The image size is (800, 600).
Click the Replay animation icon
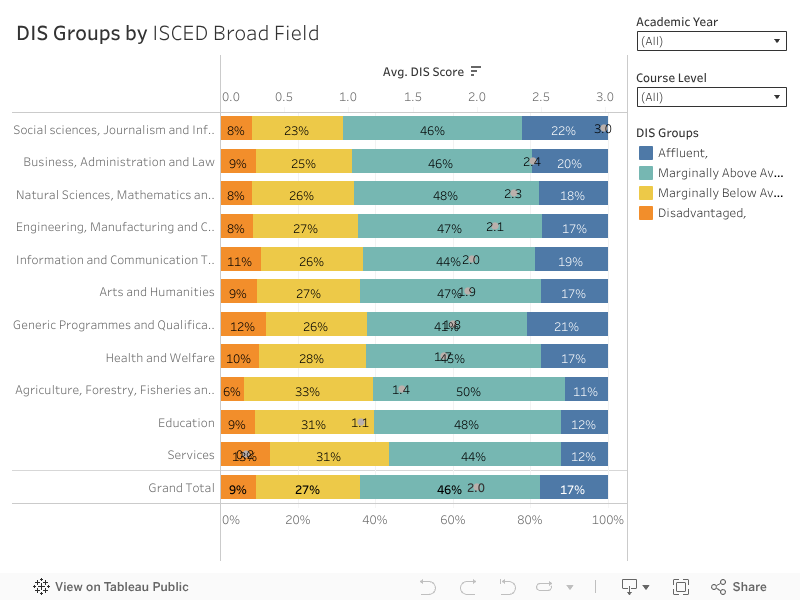(x=546, y=587)
